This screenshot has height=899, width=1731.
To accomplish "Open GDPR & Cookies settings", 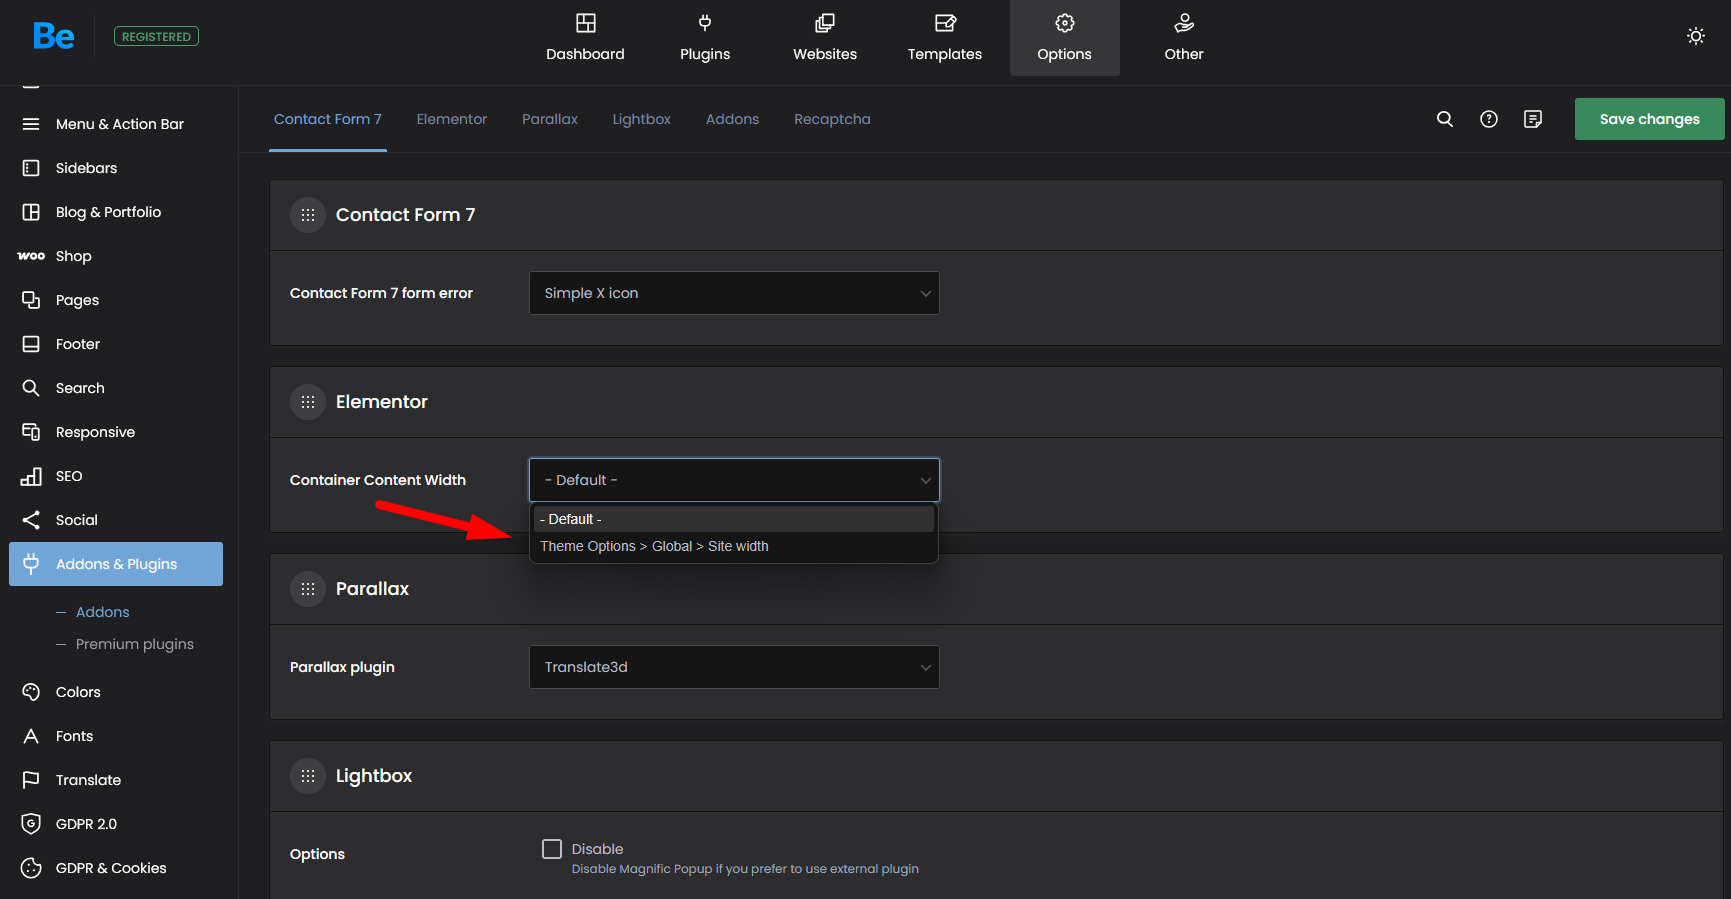I will click(x=111, y=868).
